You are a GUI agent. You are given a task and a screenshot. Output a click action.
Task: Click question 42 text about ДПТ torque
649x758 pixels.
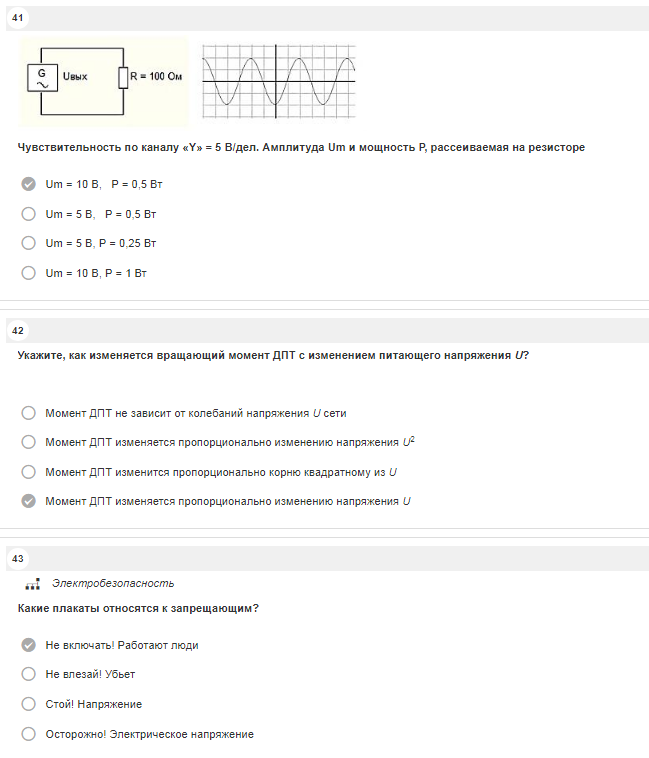click(x=273, y=355)
